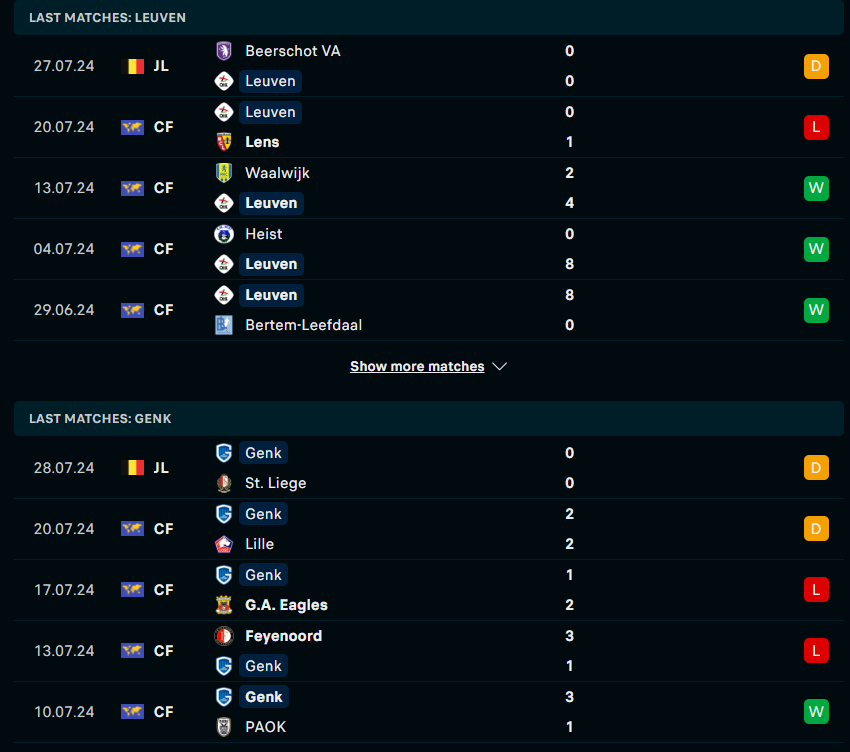Click W result badge for PAOK match
This screenshot has width=850, height=752.
coord(816,712)
